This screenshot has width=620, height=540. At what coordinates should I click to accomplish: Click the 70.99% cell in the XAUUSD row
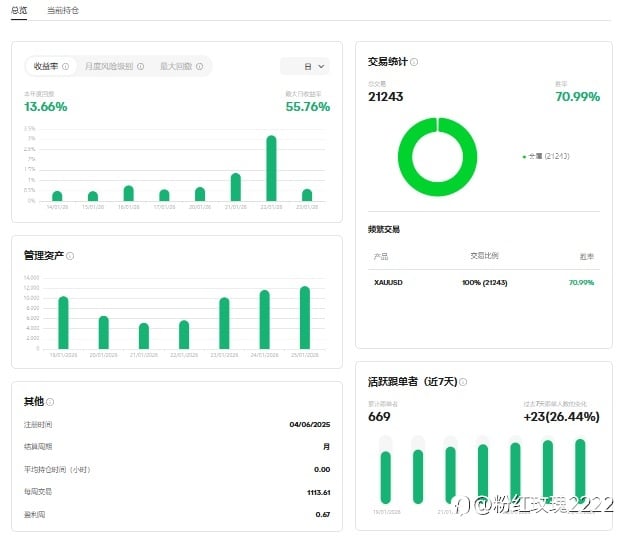click(x=581, y=283)
